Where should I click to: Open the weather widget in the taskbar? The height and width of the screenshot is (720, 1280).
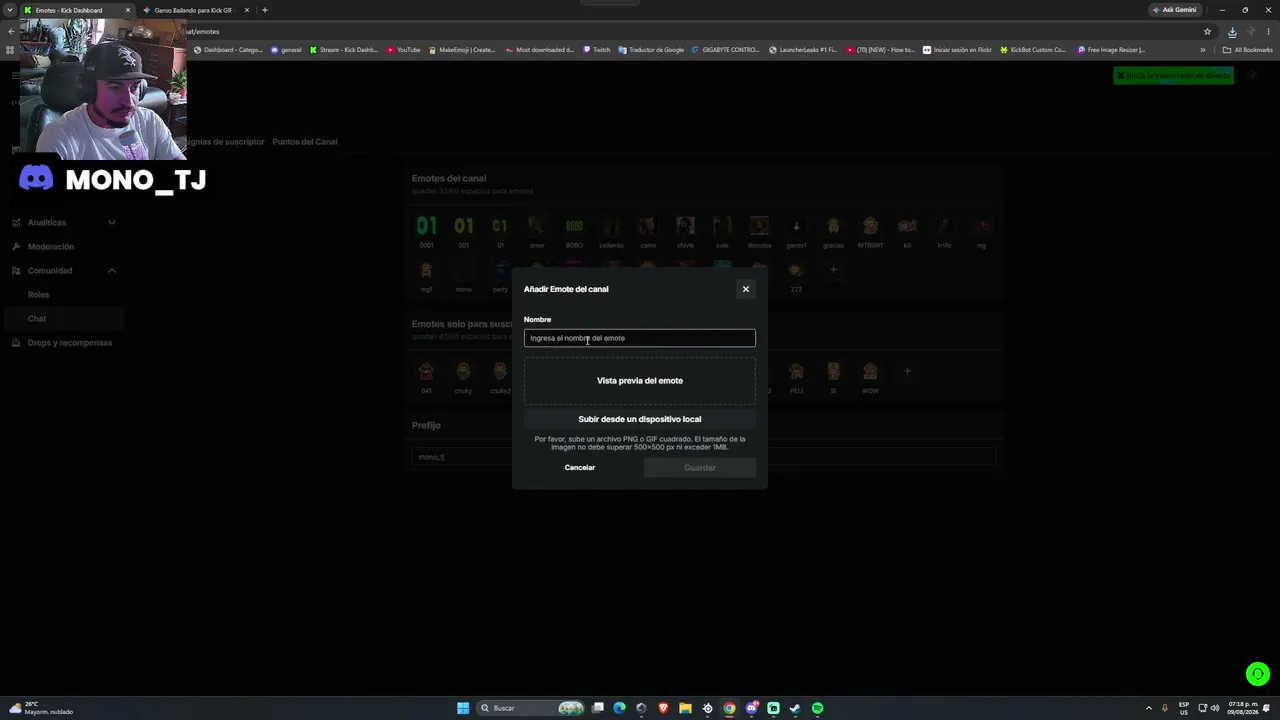tap(42, 708)
